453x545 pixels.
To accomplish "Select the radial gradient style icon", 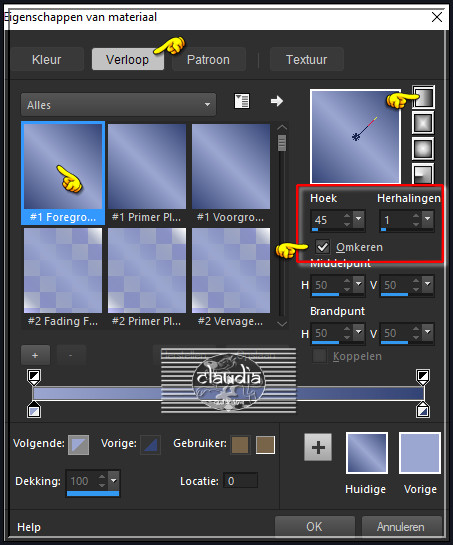I will 423,173.
